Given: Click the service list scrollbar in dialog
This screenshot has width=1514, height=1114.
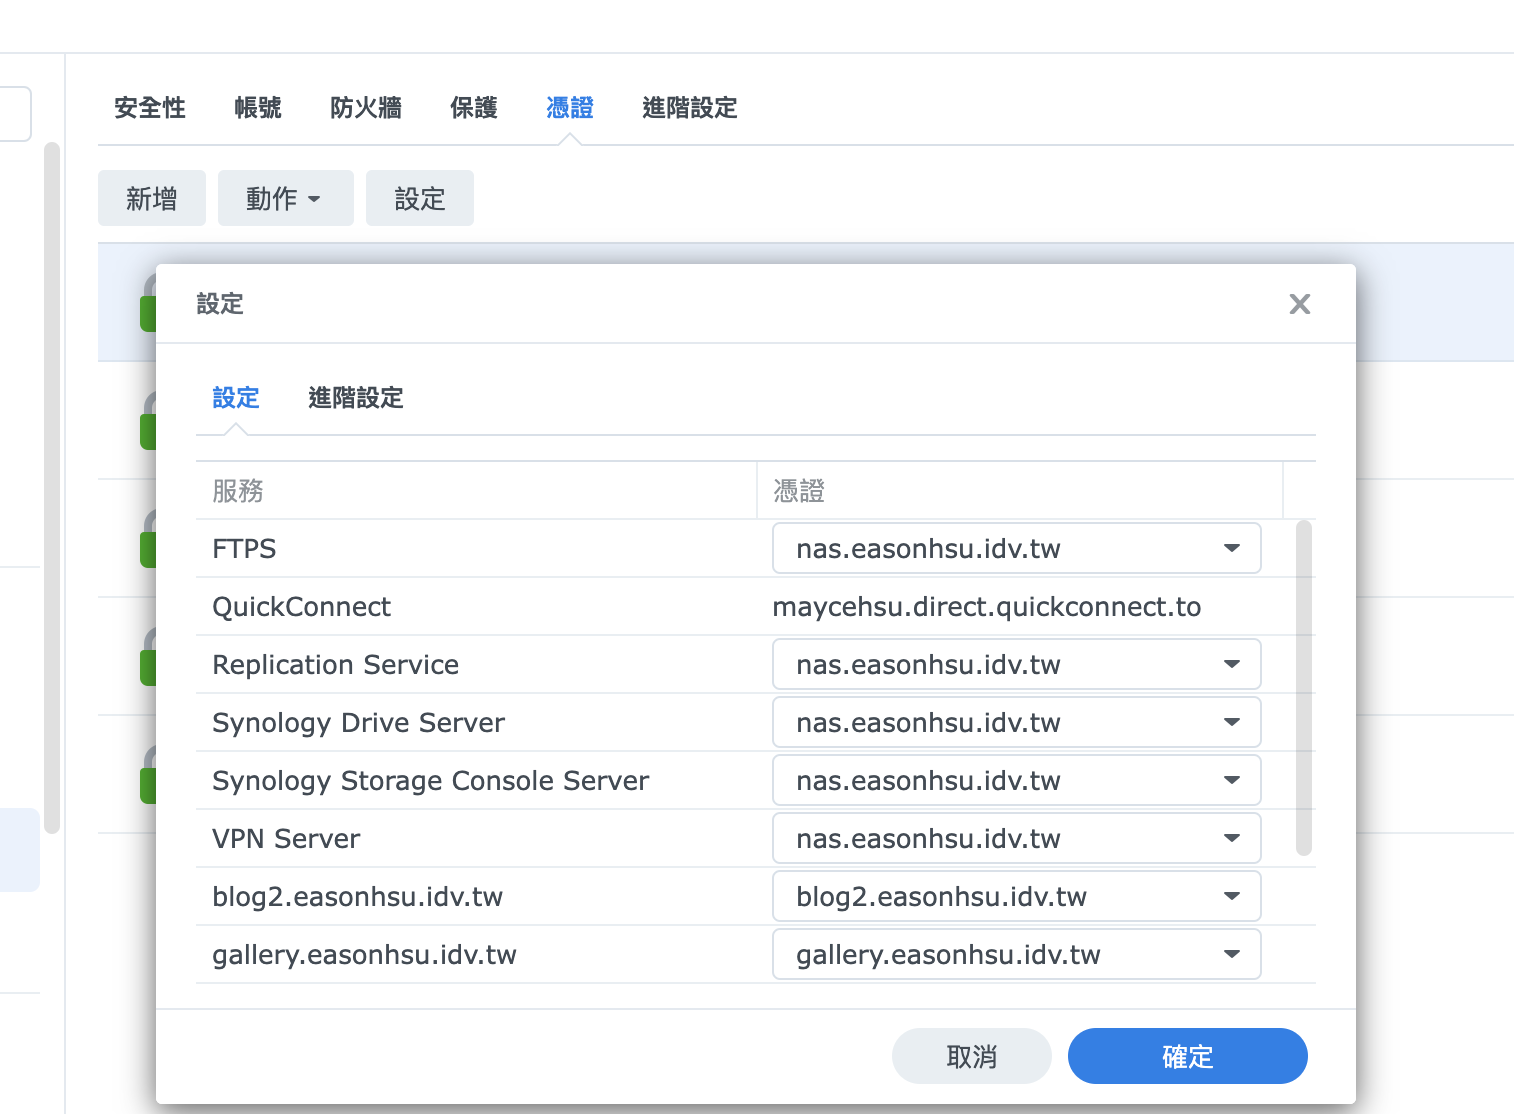Looking at the screenshot, I should [1303, 688].
